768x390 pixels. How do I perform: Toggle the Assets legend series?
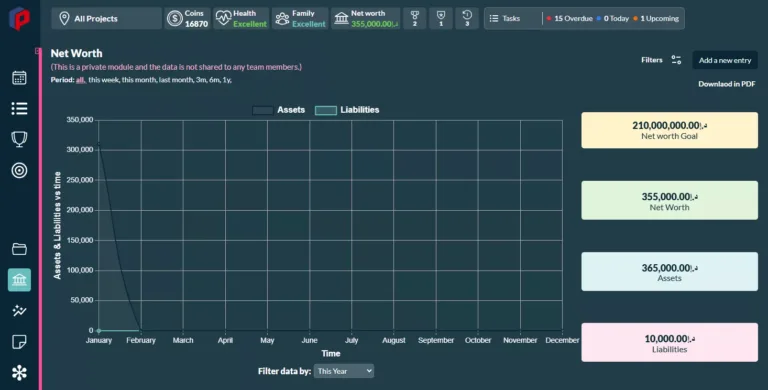[x=279, y=110]
